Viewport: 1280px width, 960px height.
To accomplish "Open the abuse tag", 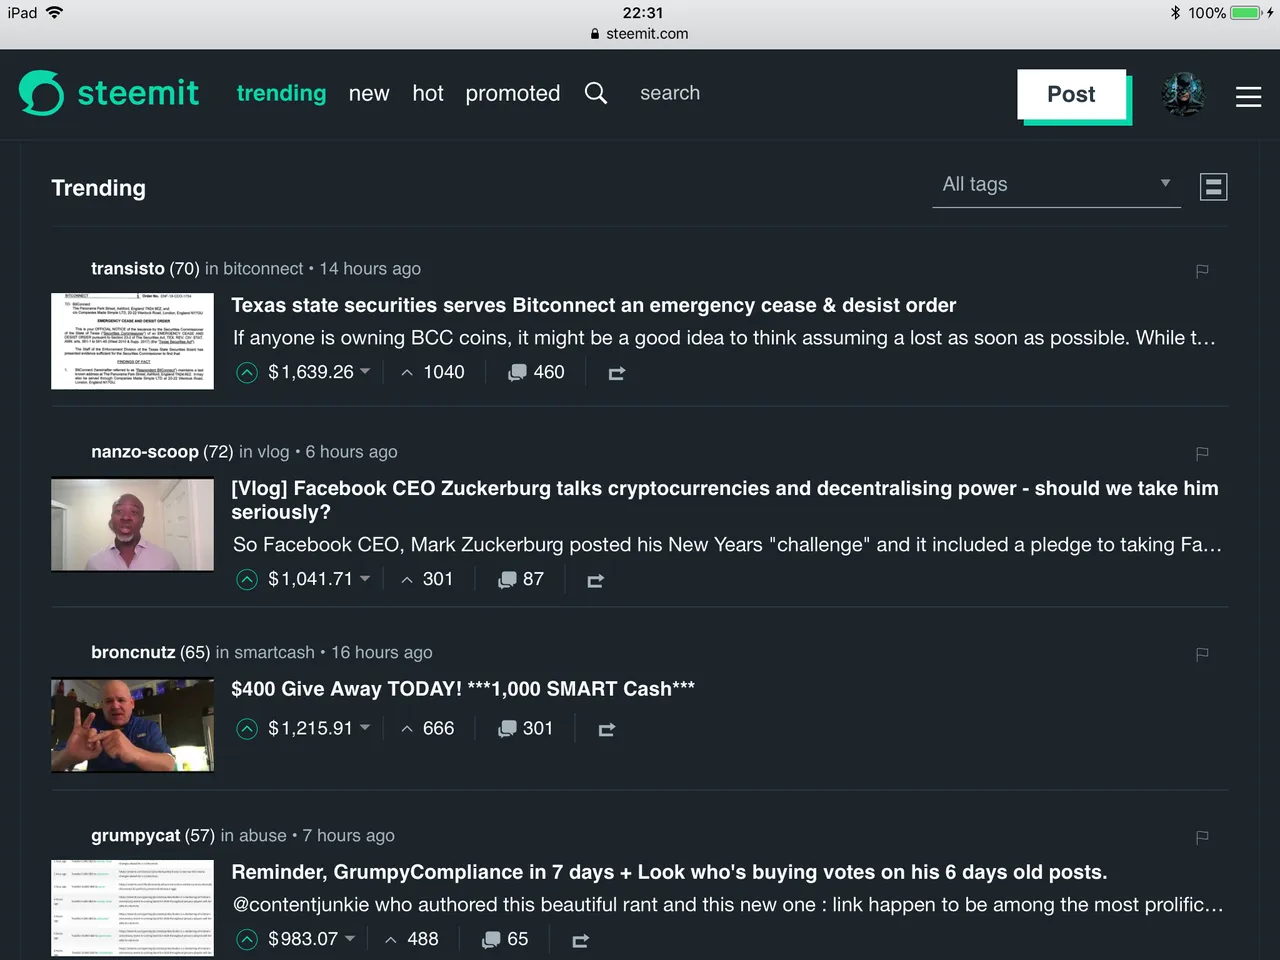I will [263, 835].
